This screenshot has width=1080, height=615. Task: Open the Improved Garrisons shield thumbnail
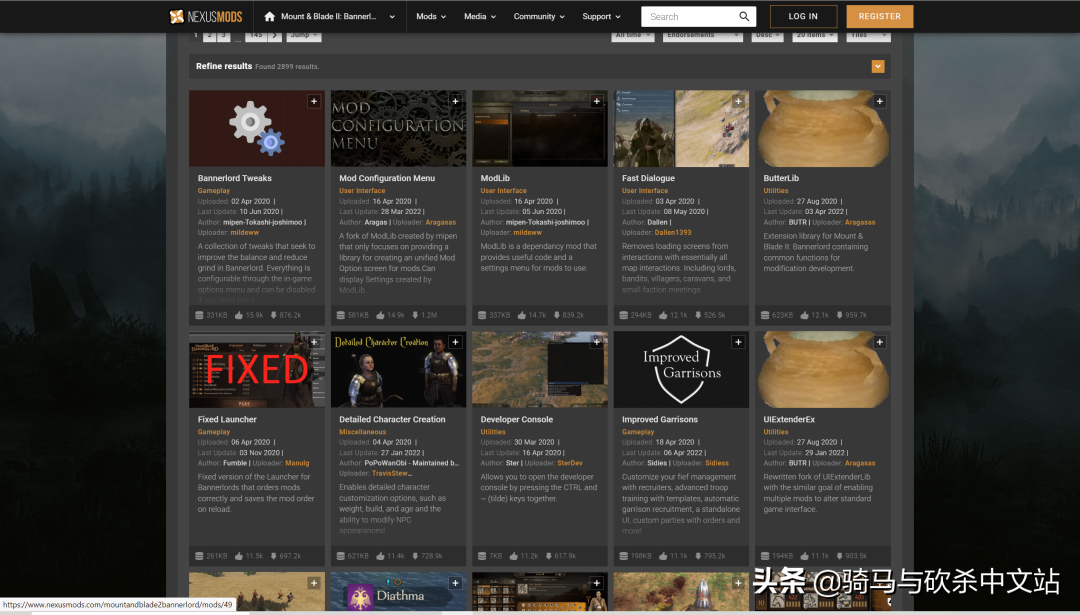coord(681,370)
